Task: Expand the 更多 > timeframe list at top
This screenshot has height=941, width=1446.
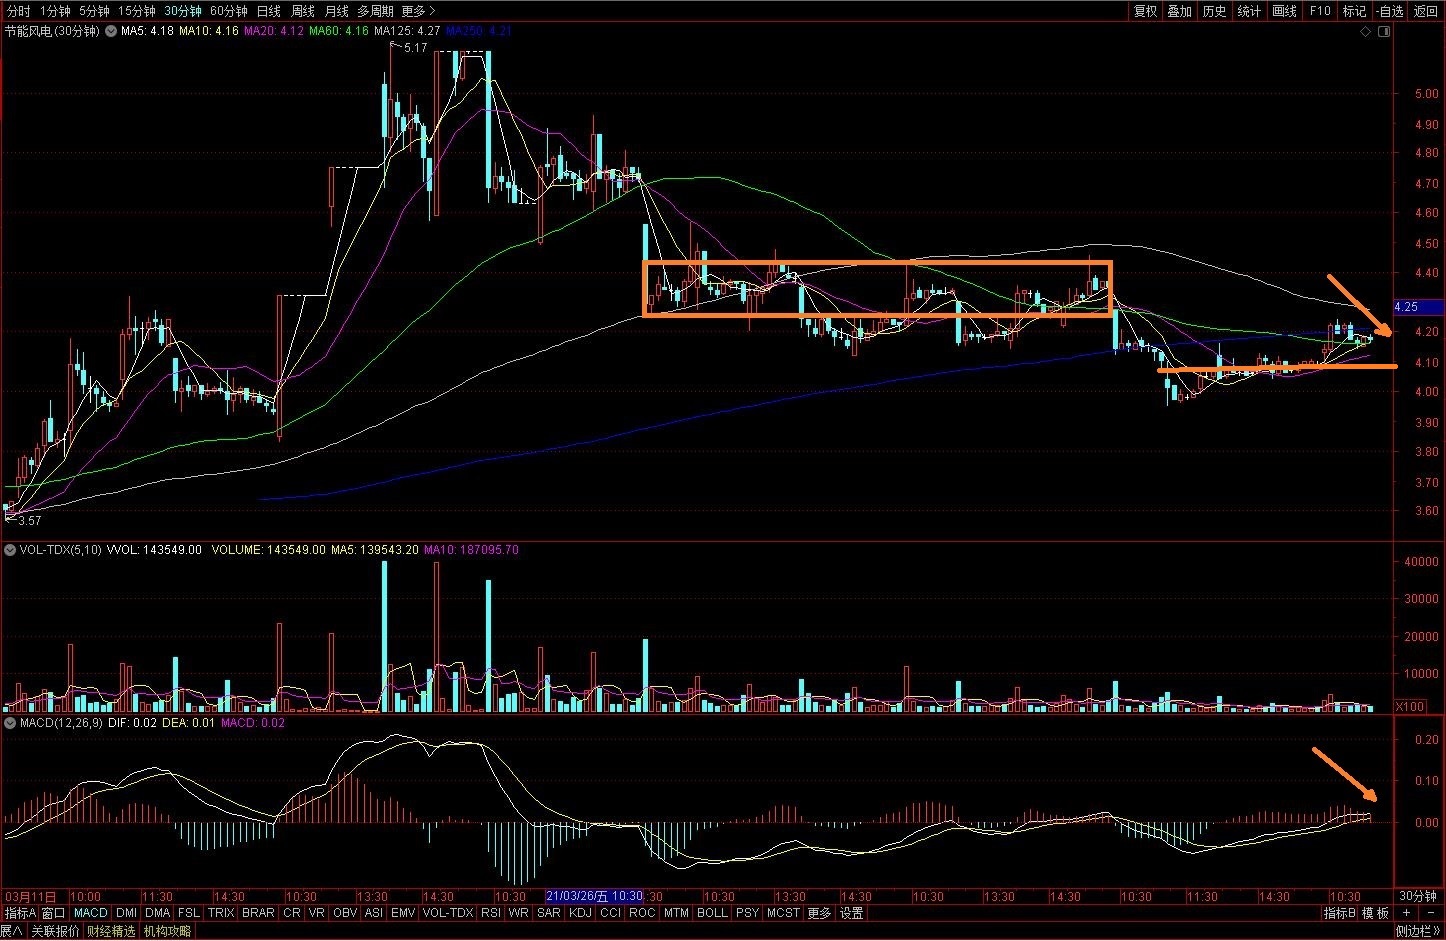Action: 419,11
